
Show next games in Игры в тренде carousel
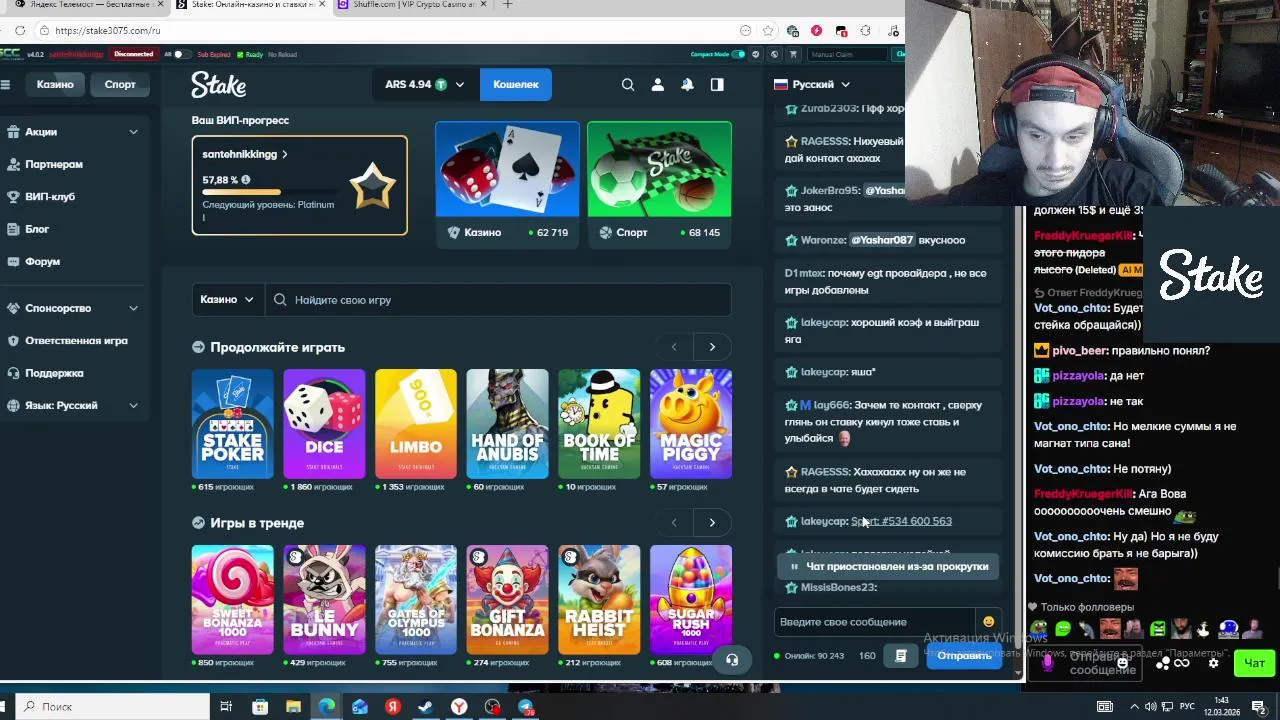pyautogui.click(x=712, y=523)
